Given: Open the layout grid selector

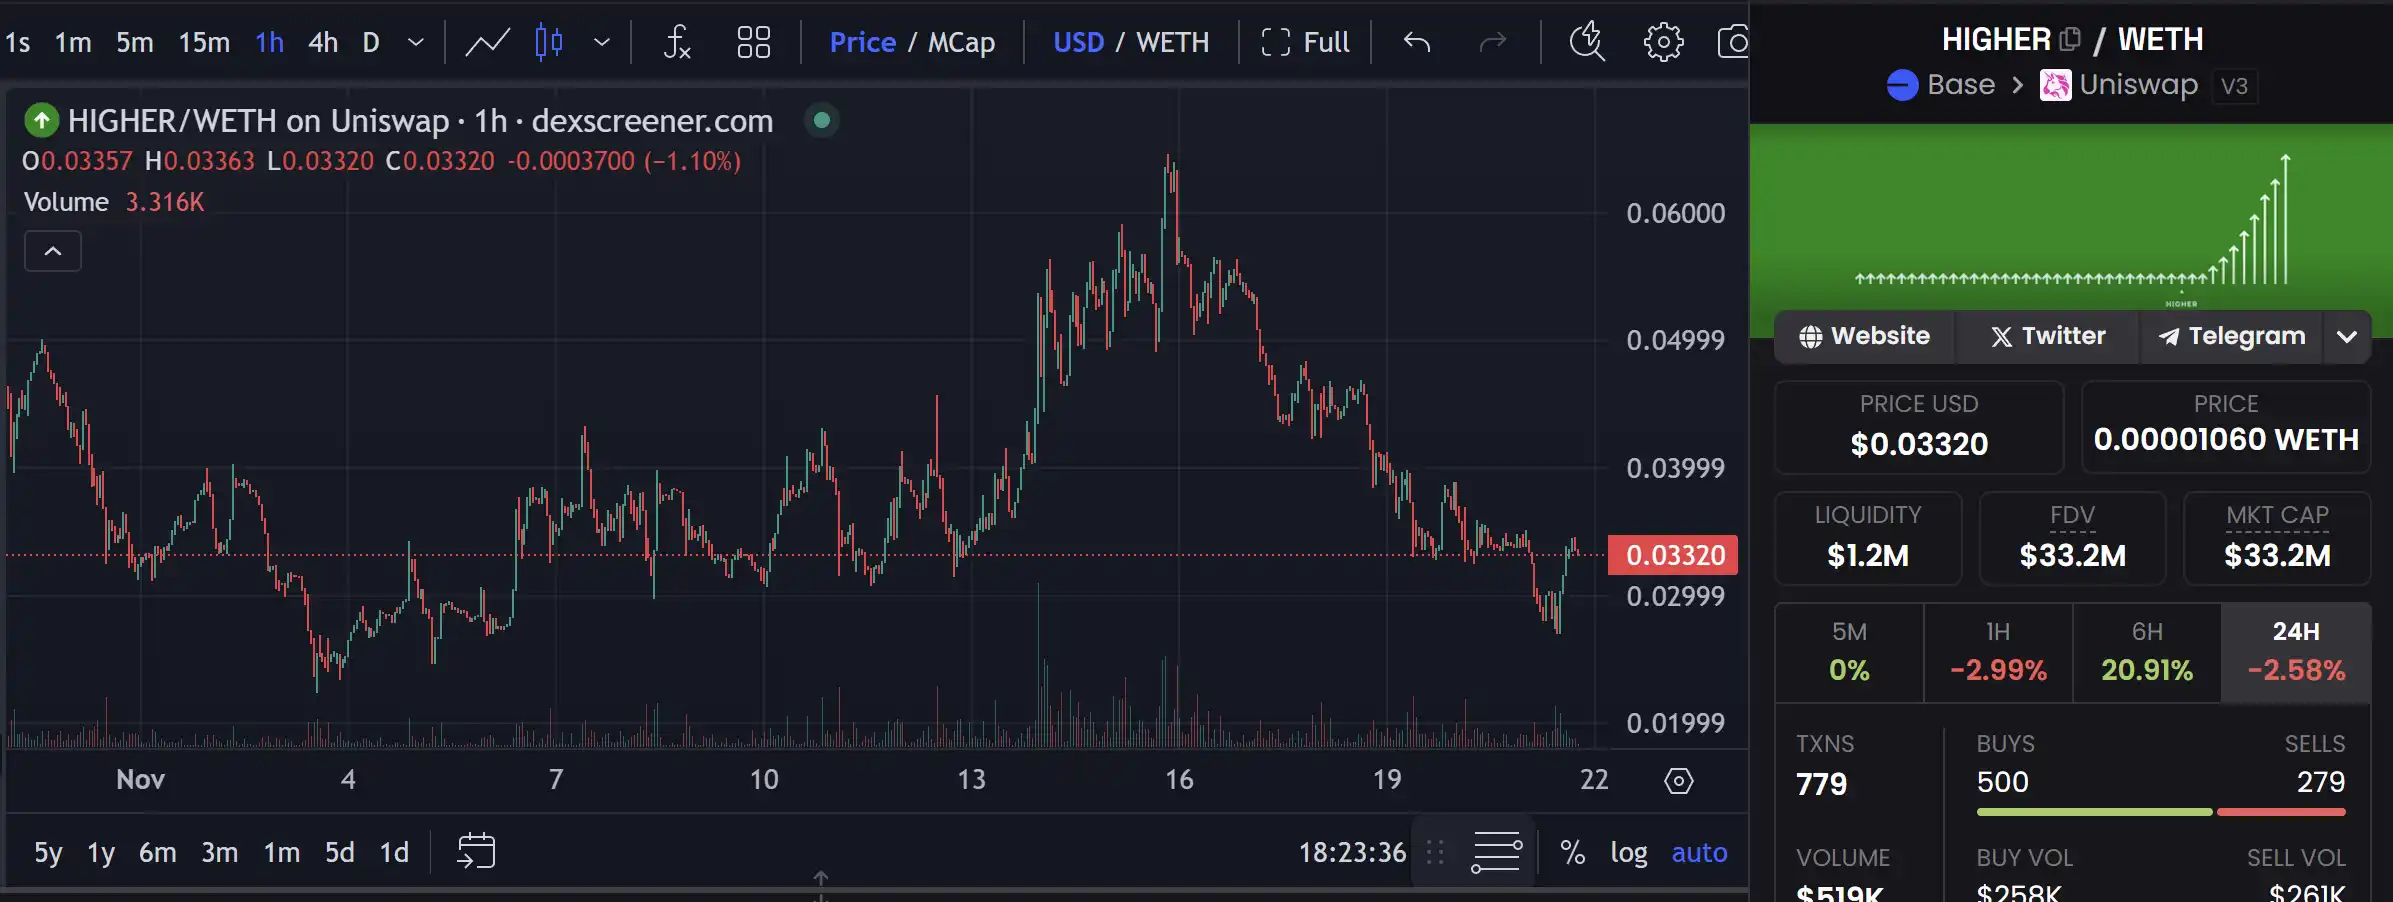Looking at the screenshot, I should (x=753, y=42).
